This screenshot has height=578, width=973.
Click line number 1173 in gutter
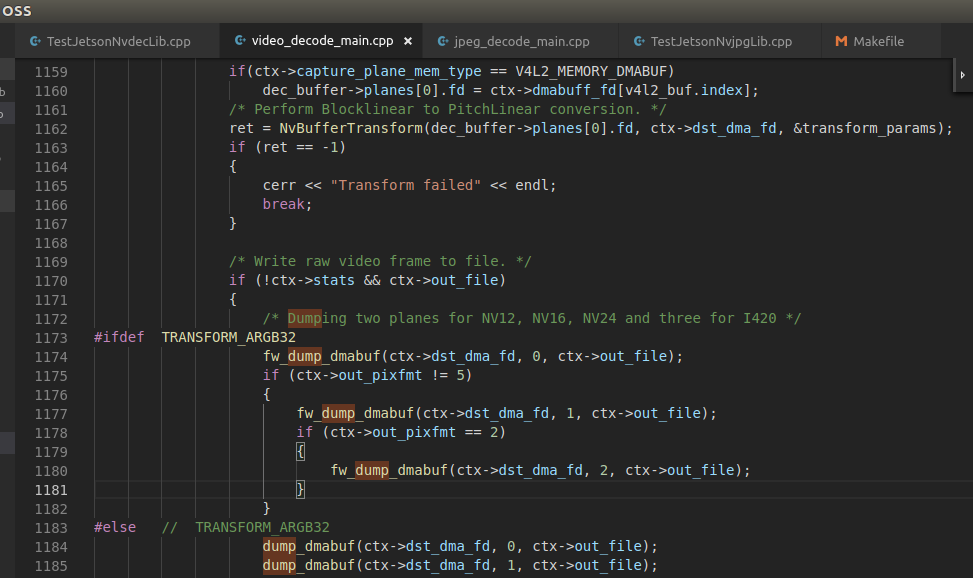tap(51, 338)
